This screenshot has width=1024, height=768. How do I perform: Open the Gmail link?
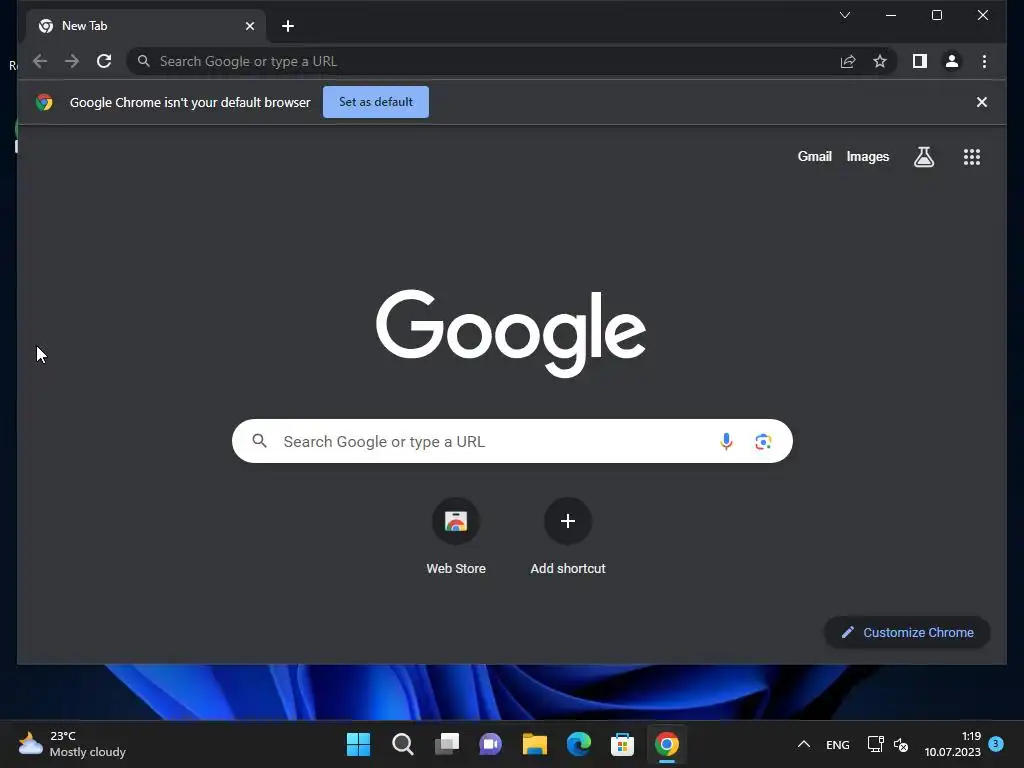coord(814,157)
